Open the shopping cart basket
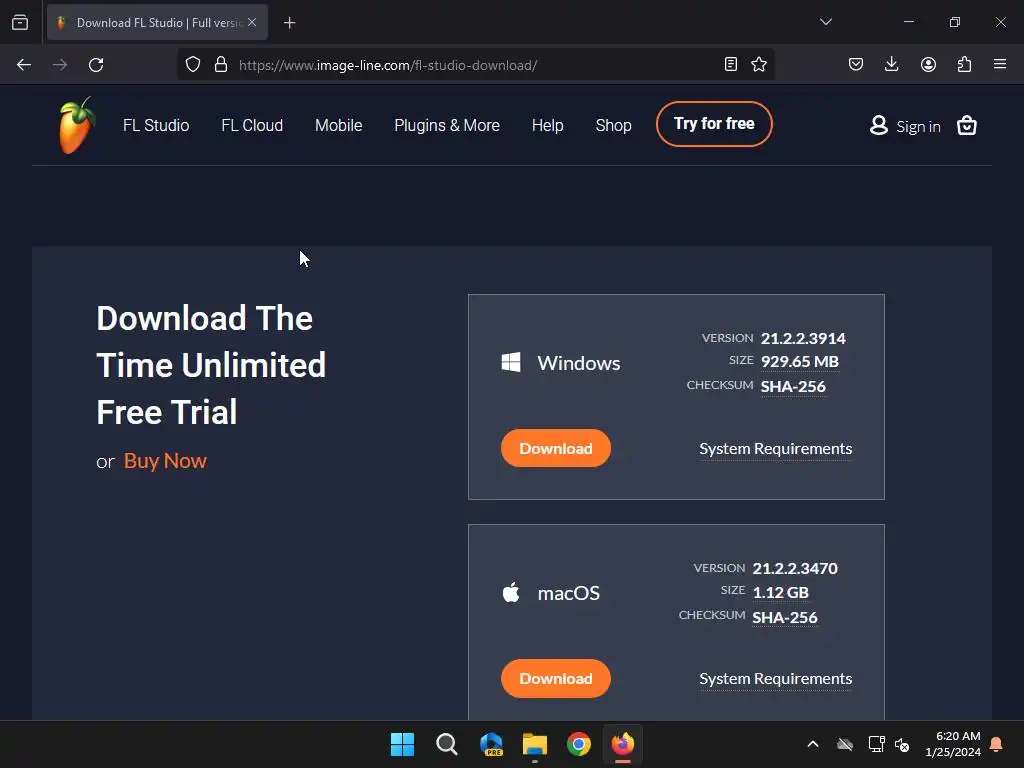1024x768 pixels. pos(967,125)
